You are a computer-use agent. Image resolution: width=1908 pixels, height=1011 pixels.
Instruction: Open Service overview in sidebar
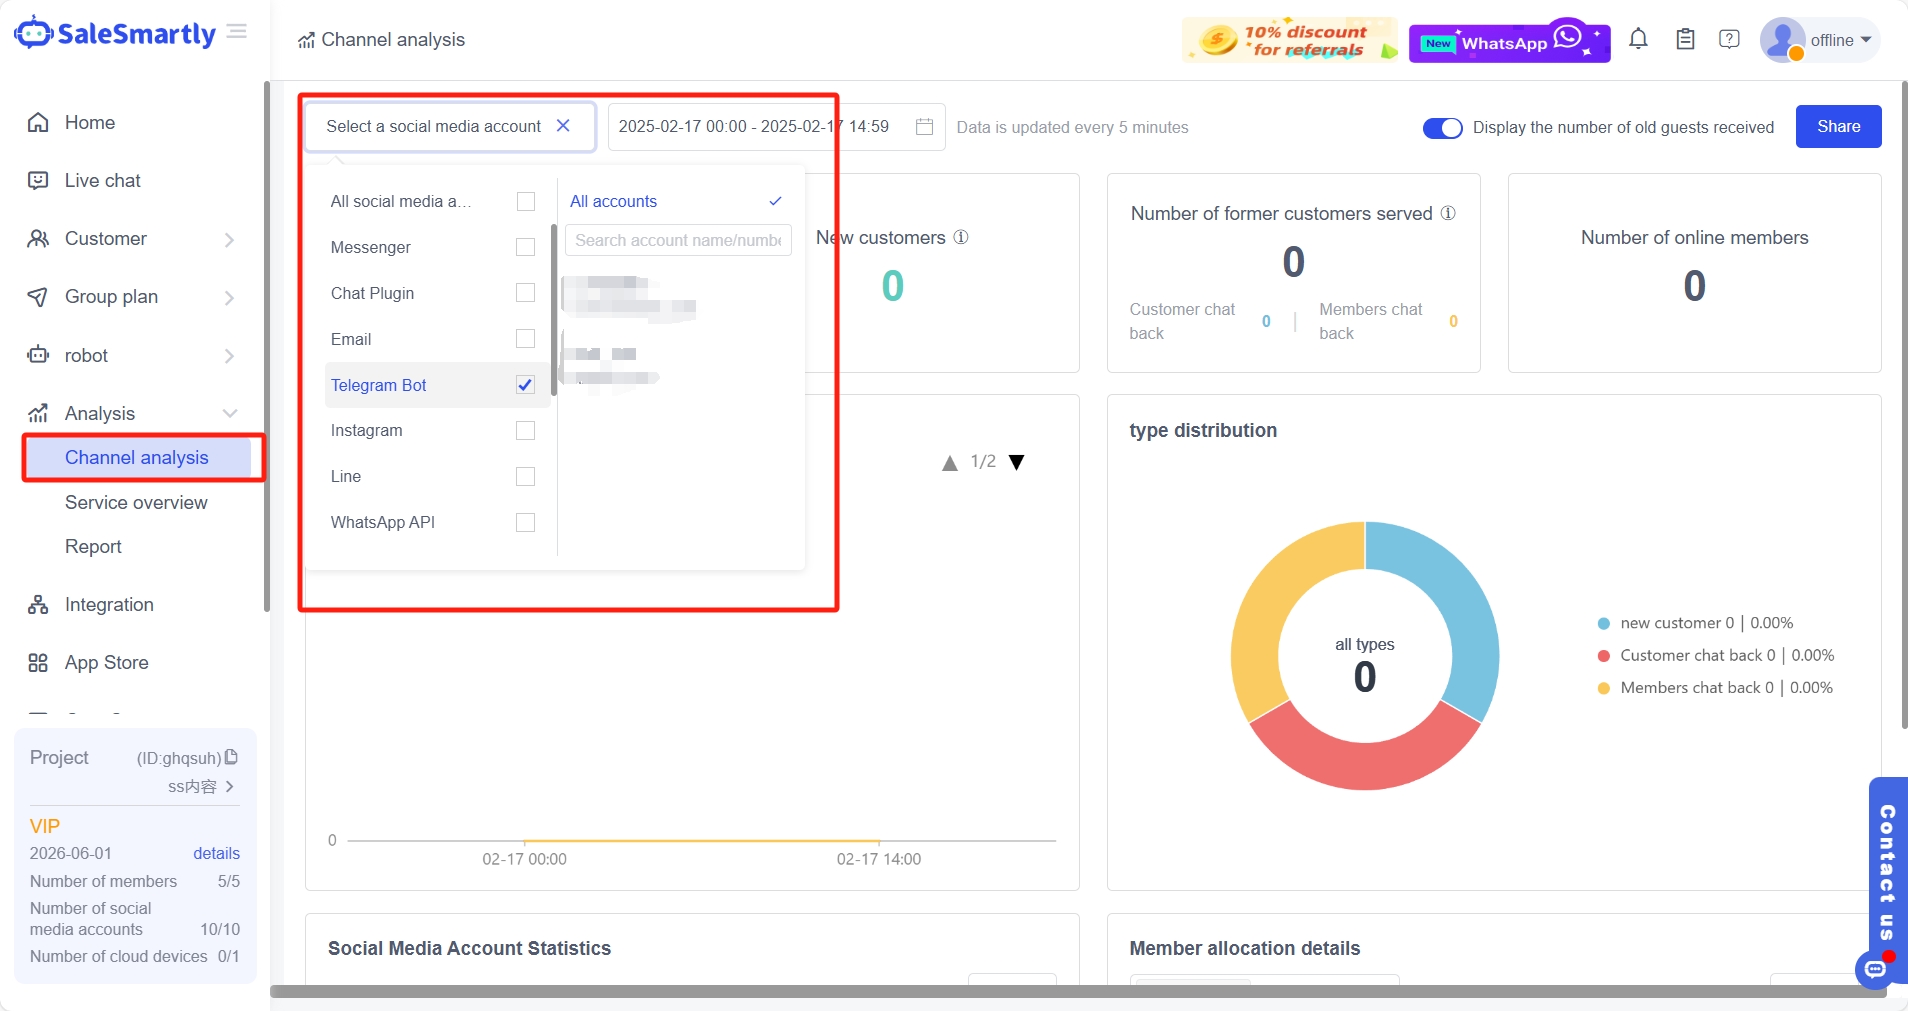pos(136,503)
